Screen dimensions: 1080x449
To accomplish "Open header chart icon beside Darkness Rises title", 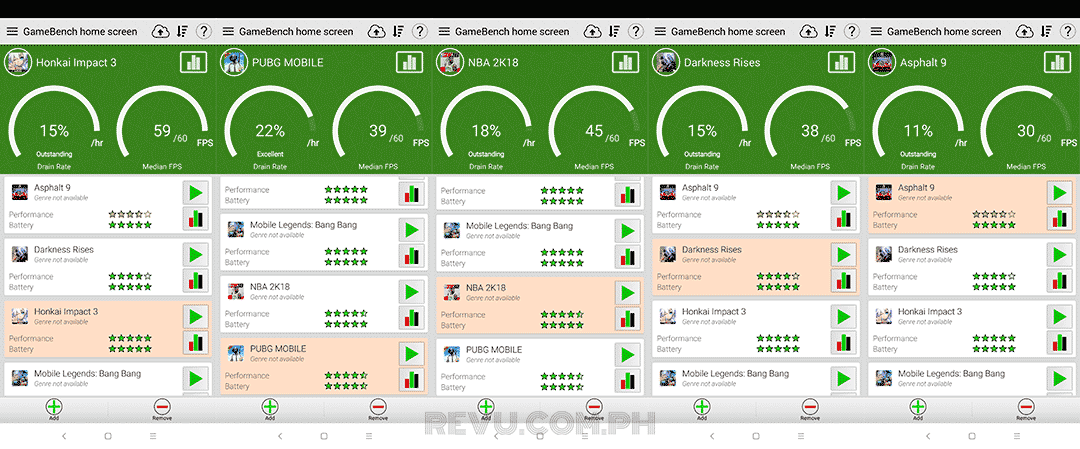I will pos(842,62).
